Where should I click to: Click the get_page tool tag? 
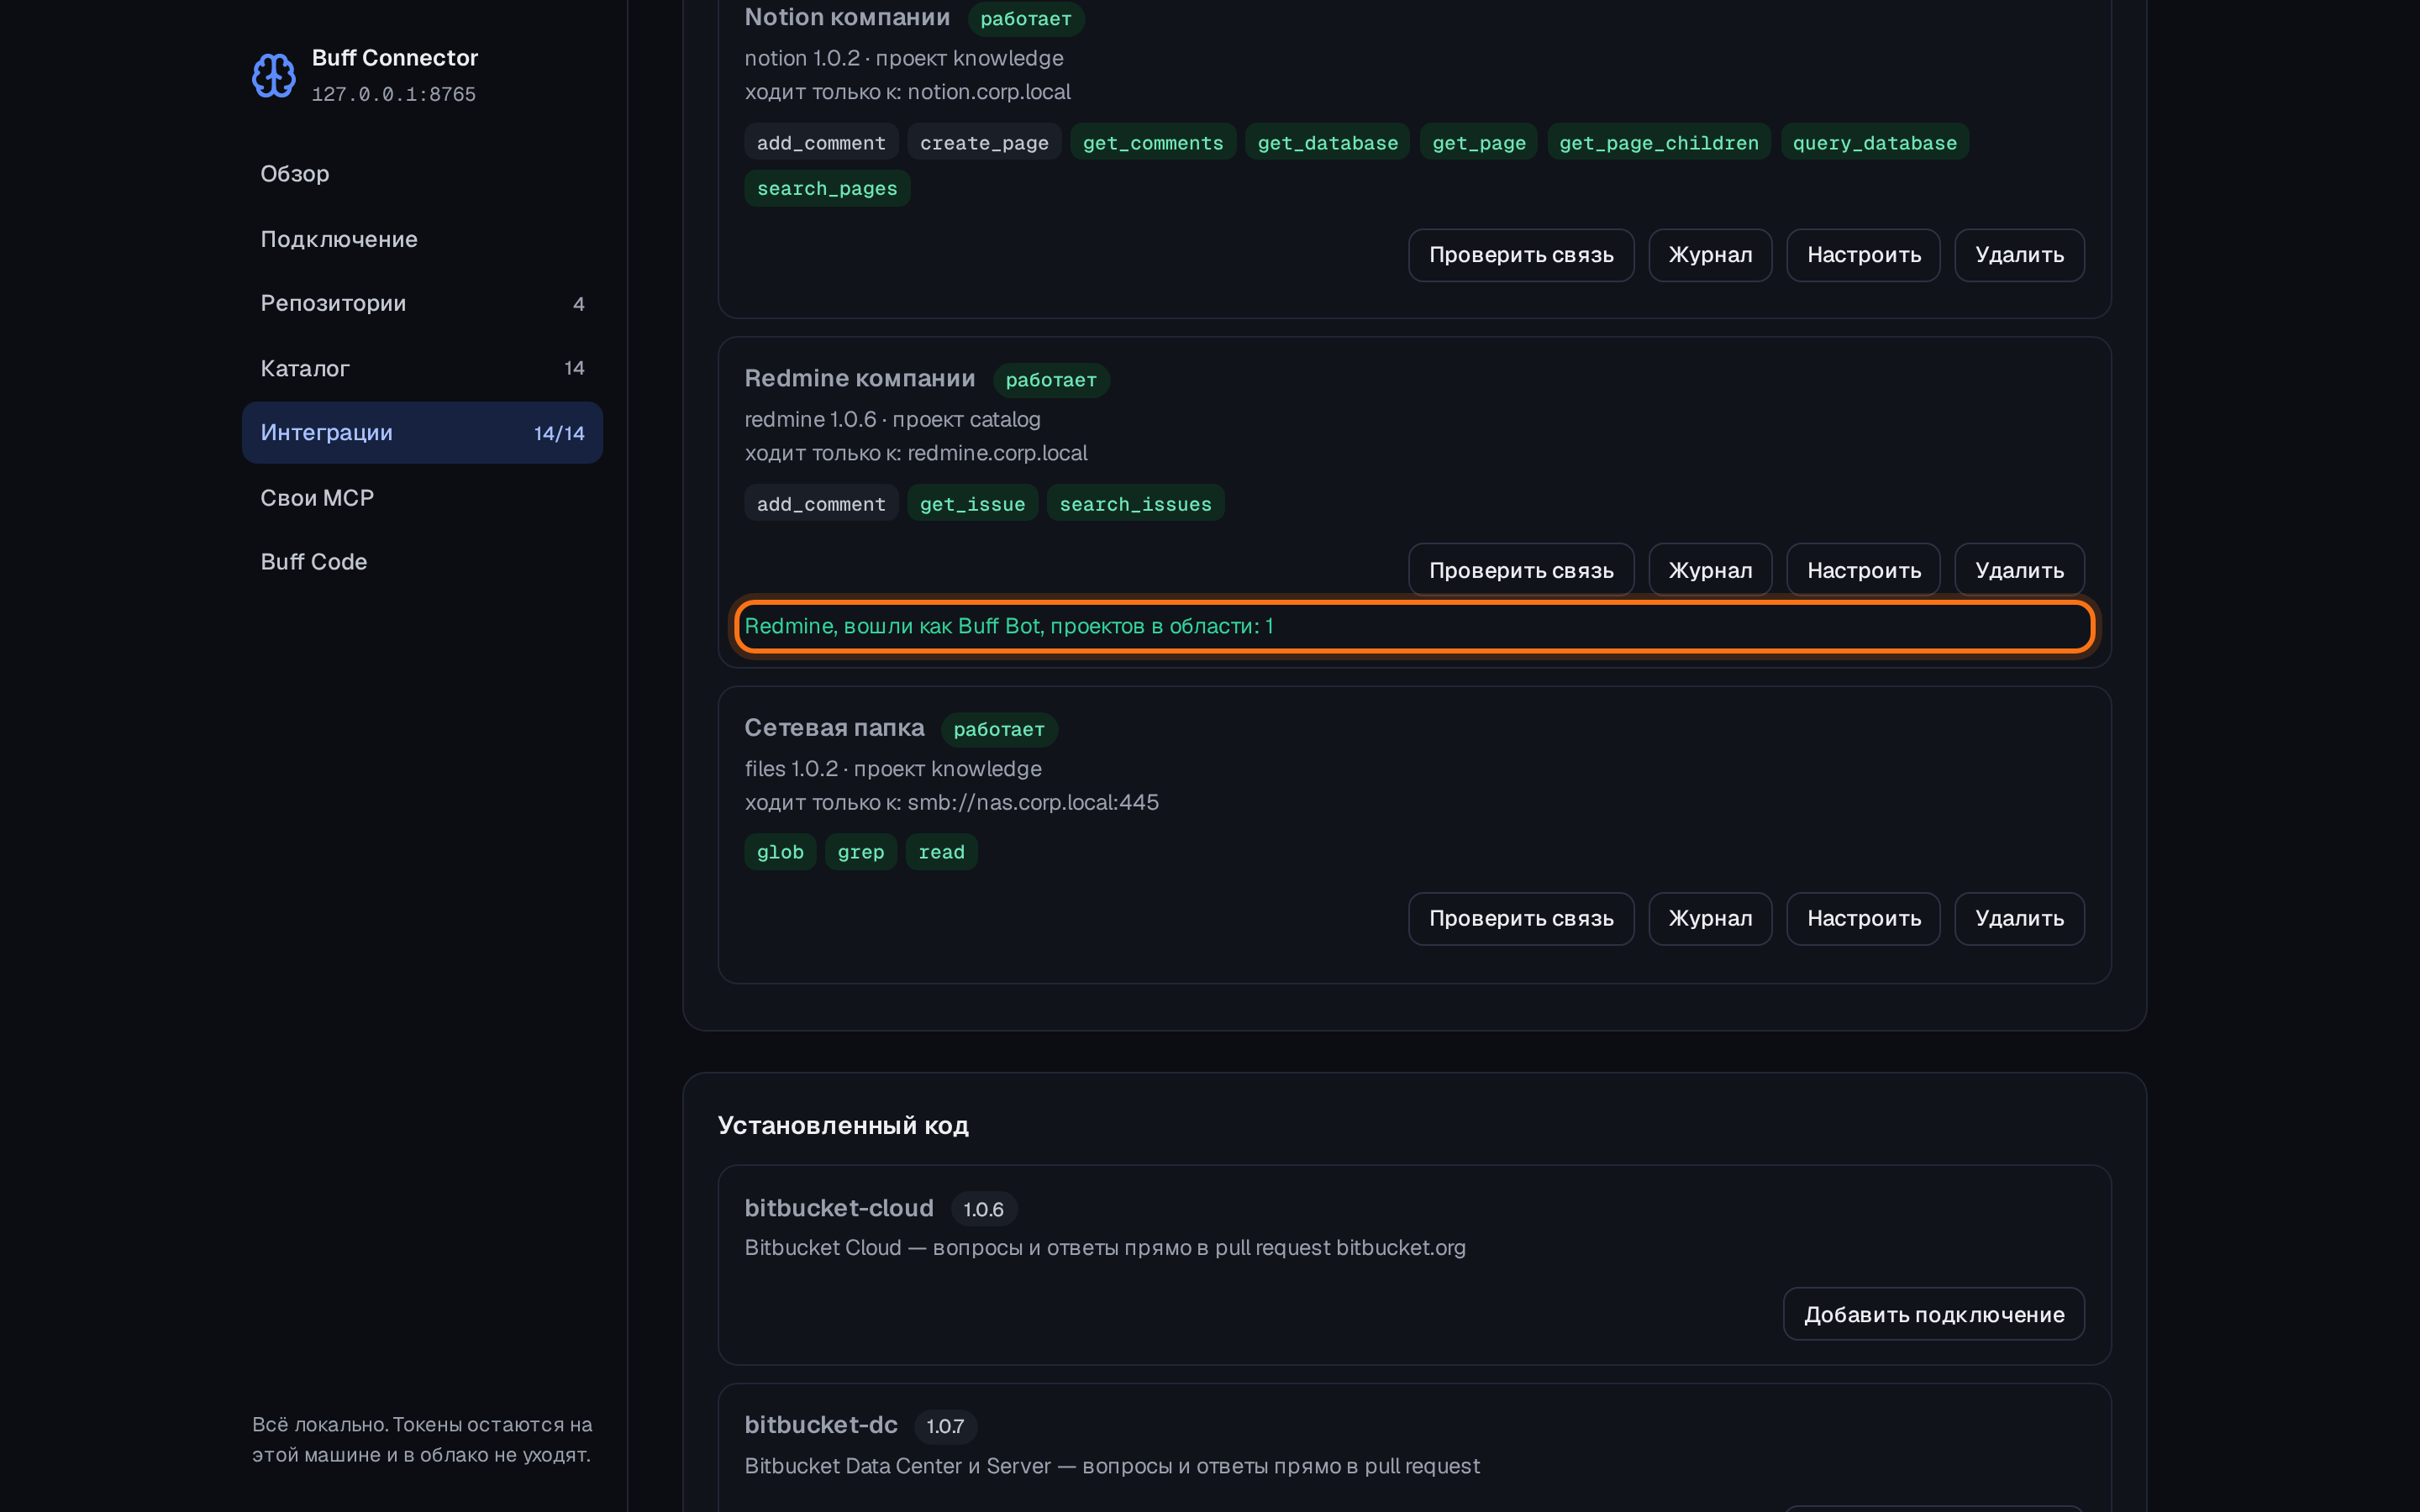pyautogui.click(x=1478, y=142)
